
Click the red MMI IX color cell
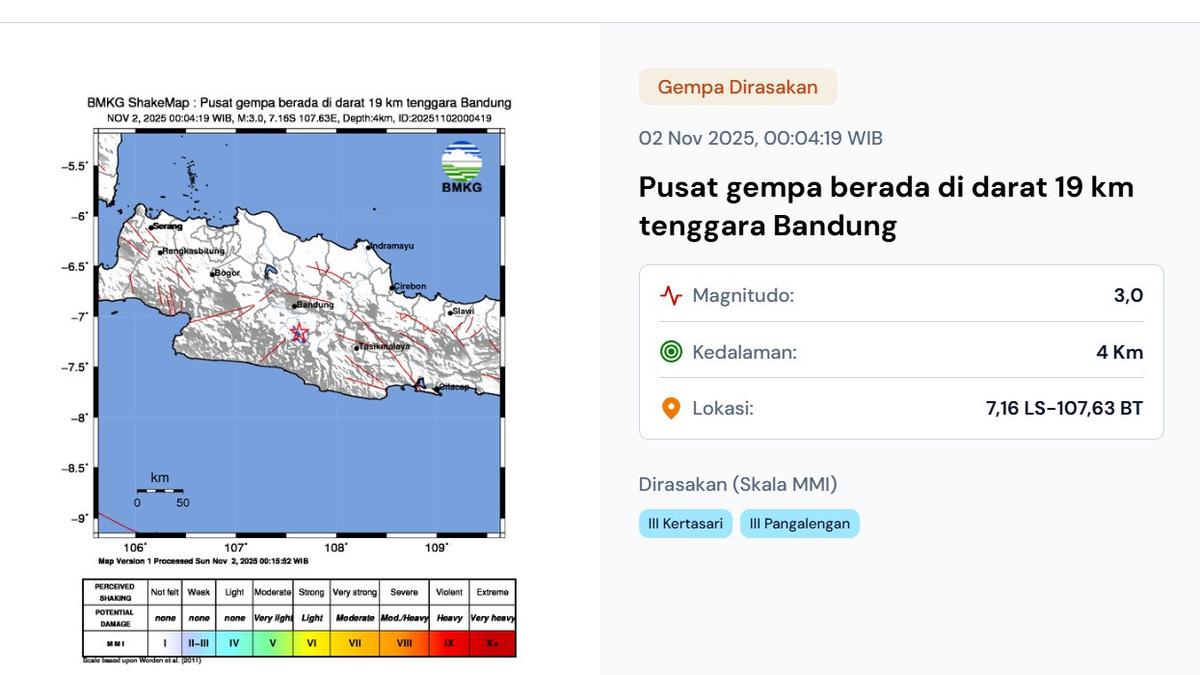[x=448, y=643]
